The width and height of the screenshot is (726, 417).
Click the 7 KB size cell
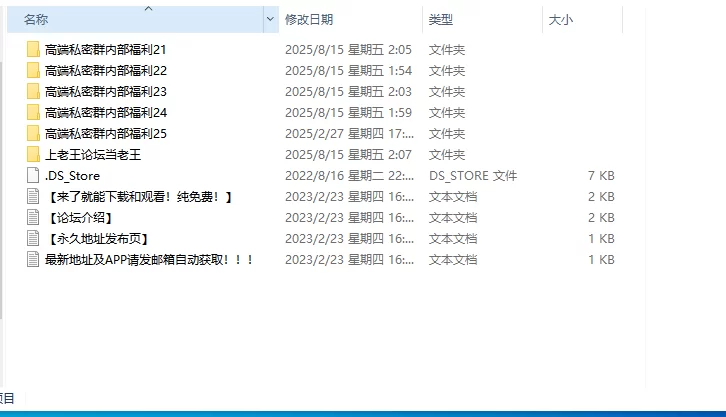[x=601, y=176]
